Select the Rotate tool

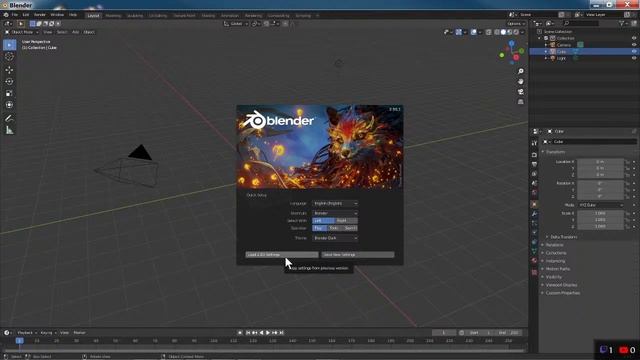click(x=9, y=82)
